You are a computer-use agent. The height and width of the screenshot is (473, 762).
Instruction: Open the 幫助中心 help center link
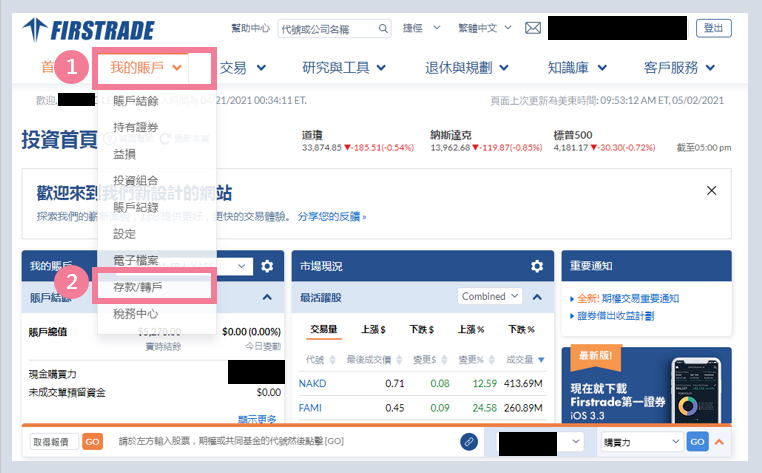tap(250, 28)
